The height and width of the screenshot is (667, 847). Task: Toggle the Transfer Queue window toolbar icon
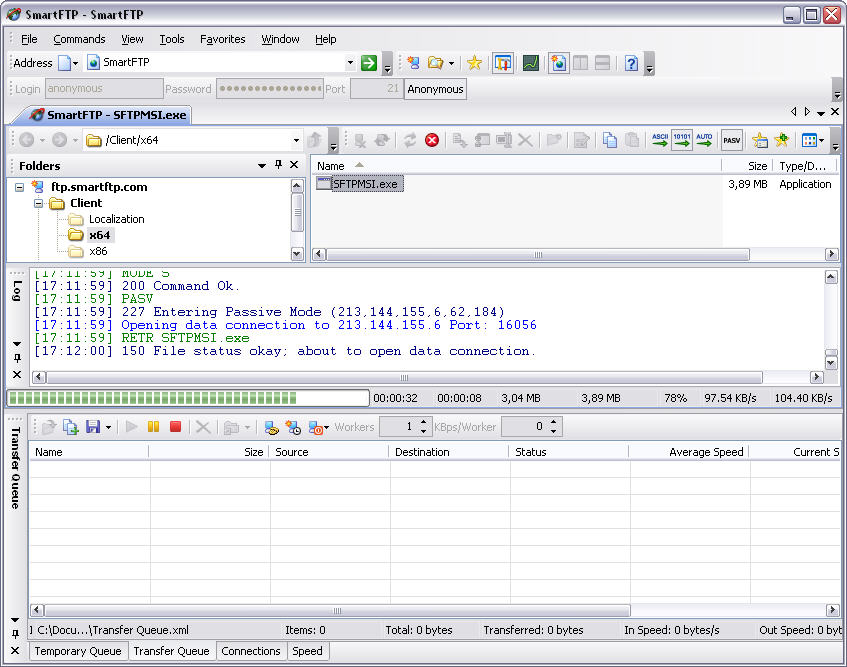pyautogui.click(x=502, y=63)
